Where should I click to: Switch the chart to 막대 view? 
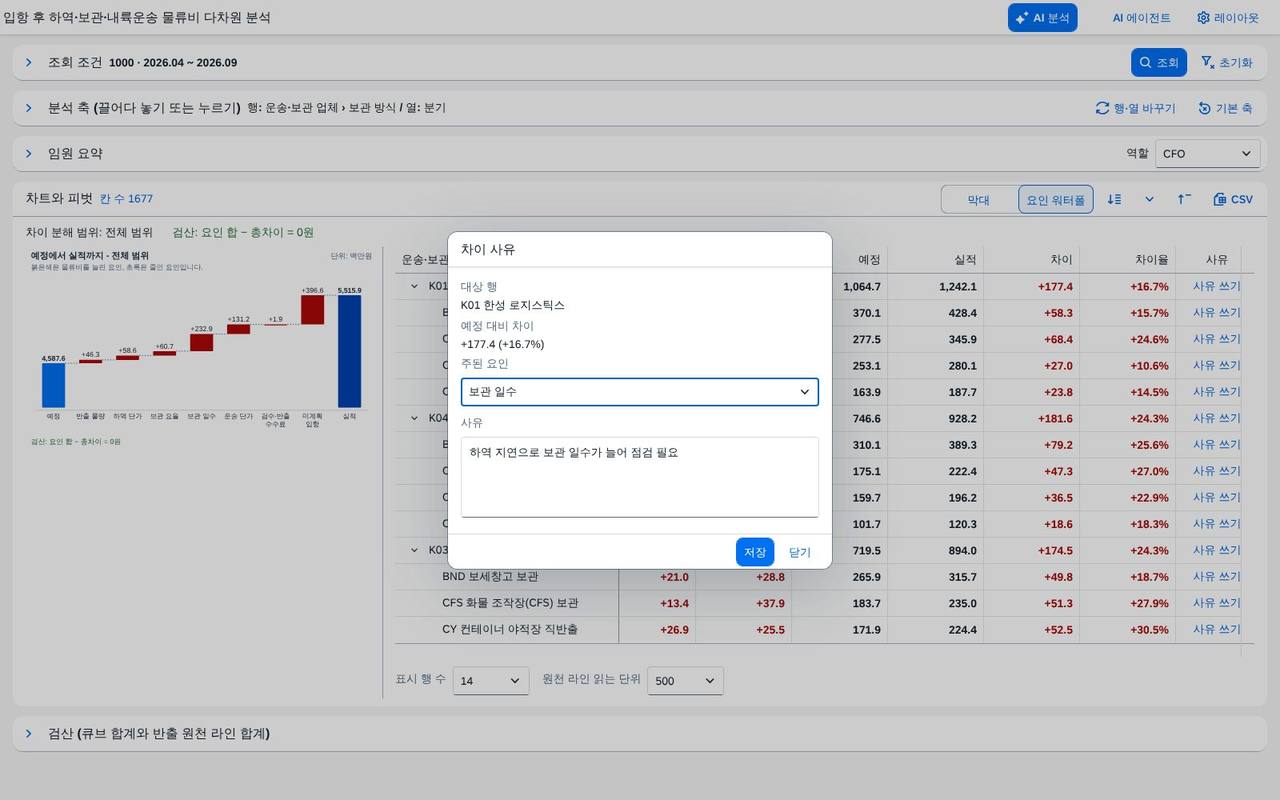point(979,199)
